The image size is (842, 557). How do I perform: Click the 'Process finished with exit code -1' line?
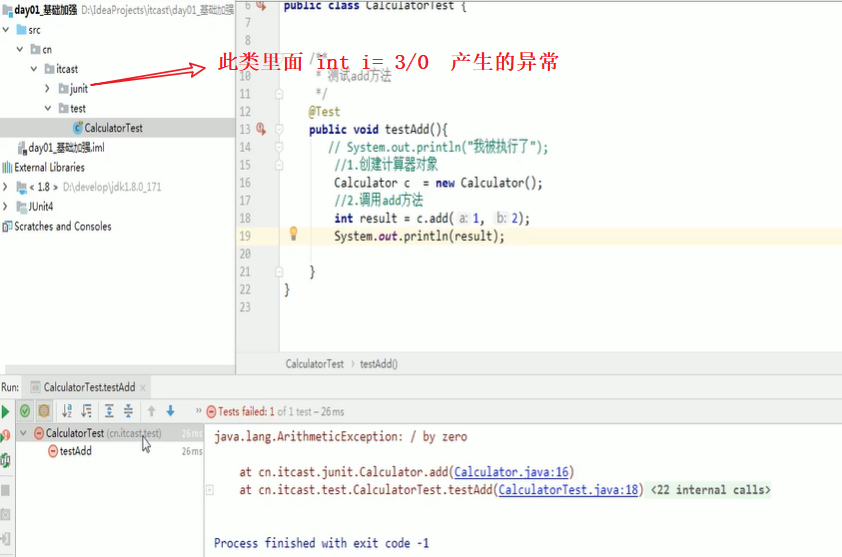coord(321,543)
